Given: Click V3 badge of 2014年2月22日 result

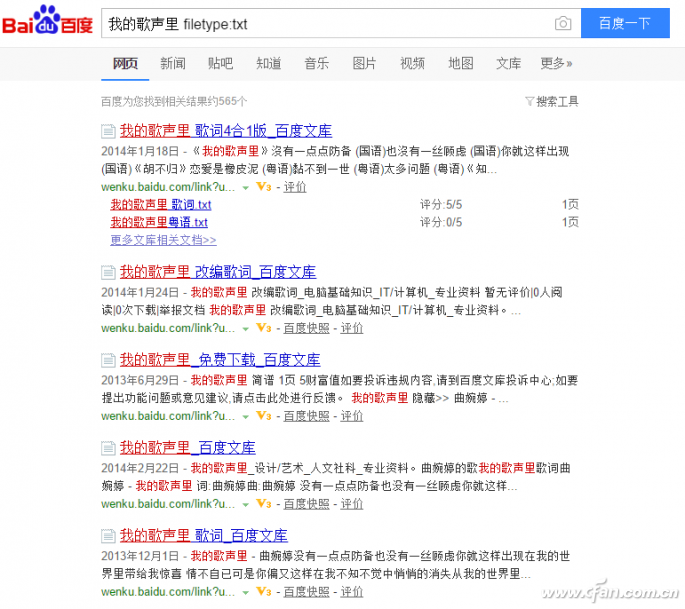Looking at the screenshot, I should click(264, 504).
